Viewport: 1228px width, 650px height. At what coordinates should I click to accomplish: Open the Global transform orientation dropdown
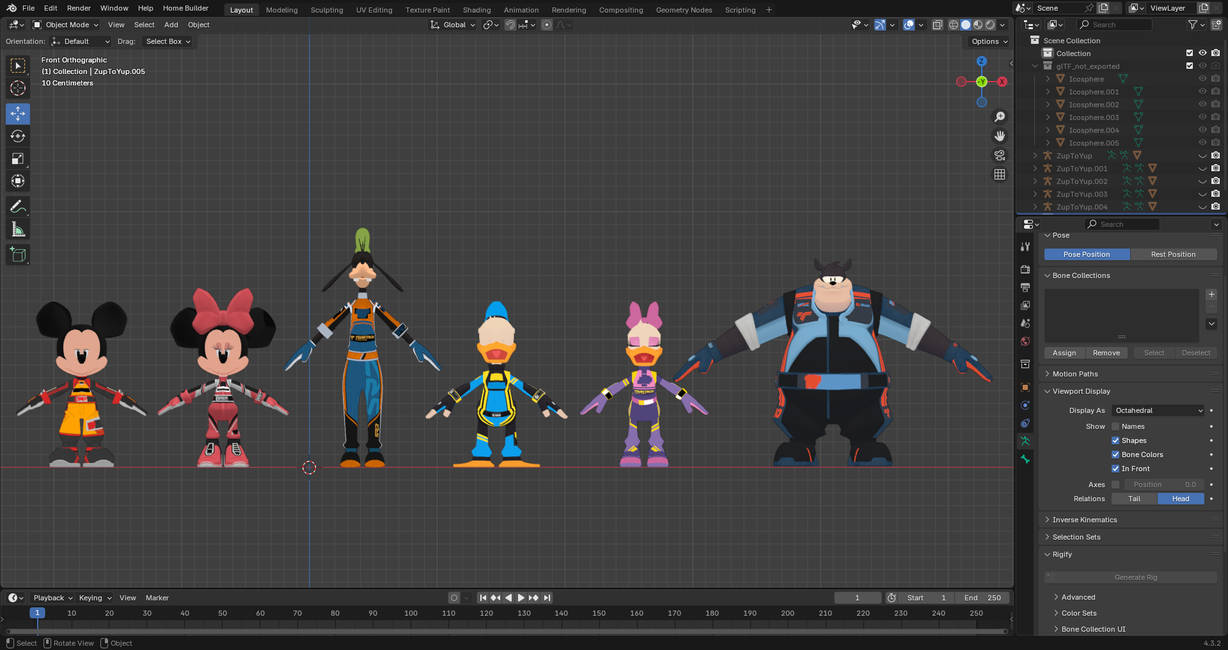454,24
